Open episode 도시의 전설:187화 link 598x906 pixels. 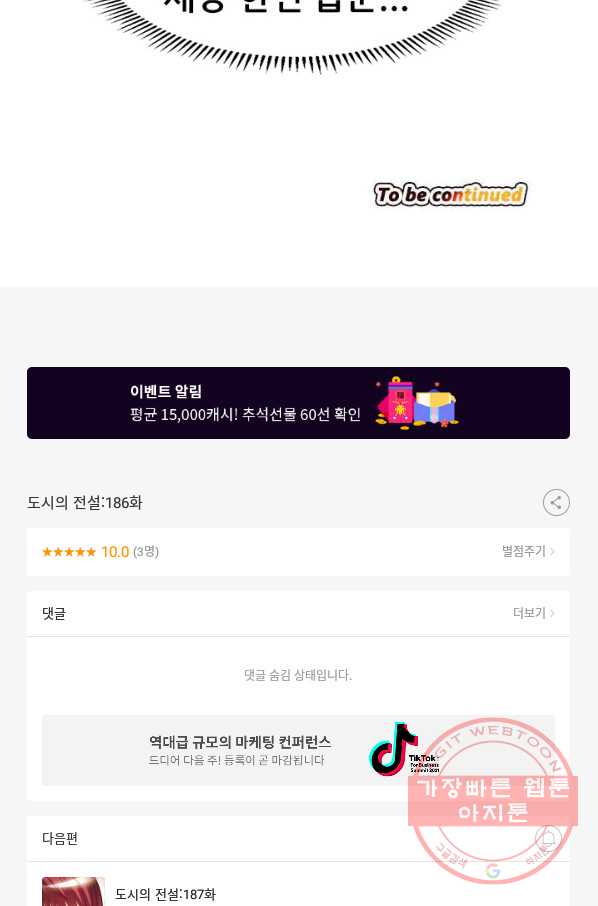[165, 894]
